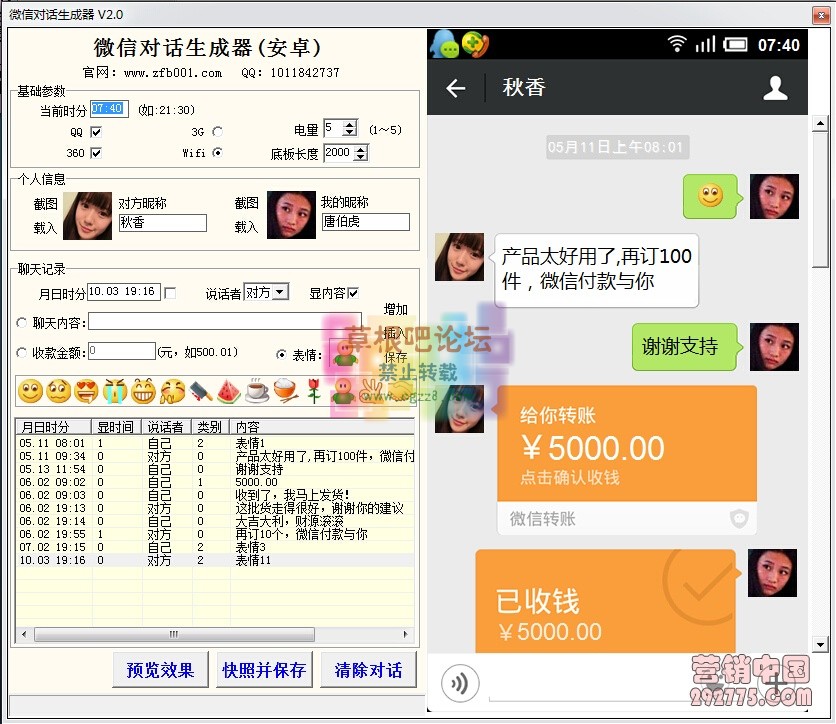Image resolution: width=836 pixels, height=724 pixels.
Task: Select the rice bowl emoji
Action: pyautogui.click(x=283, y=390)
